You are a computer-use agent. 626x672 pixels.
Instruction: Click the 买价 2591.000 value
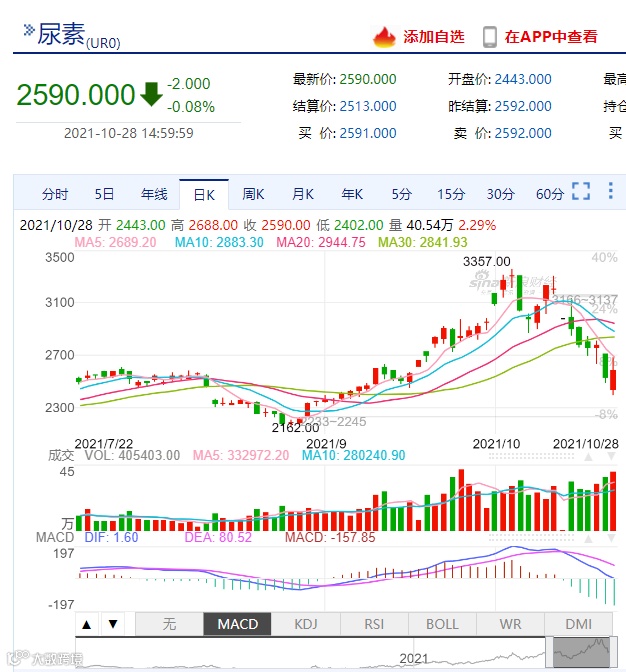click(x=368, y=133)
